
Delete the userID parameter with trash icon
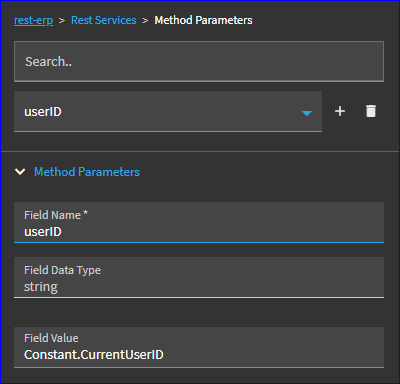pos(371,111)
